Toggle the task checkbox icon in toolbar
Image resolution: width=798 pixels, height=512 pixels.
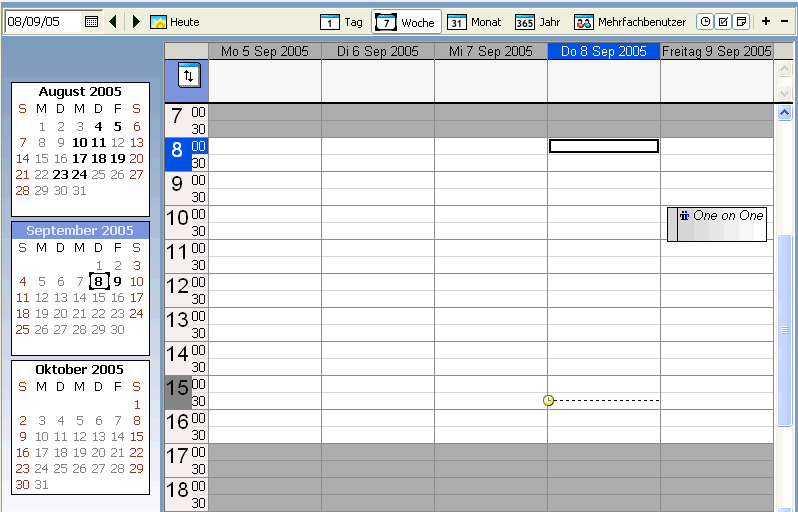pos(723,22)
